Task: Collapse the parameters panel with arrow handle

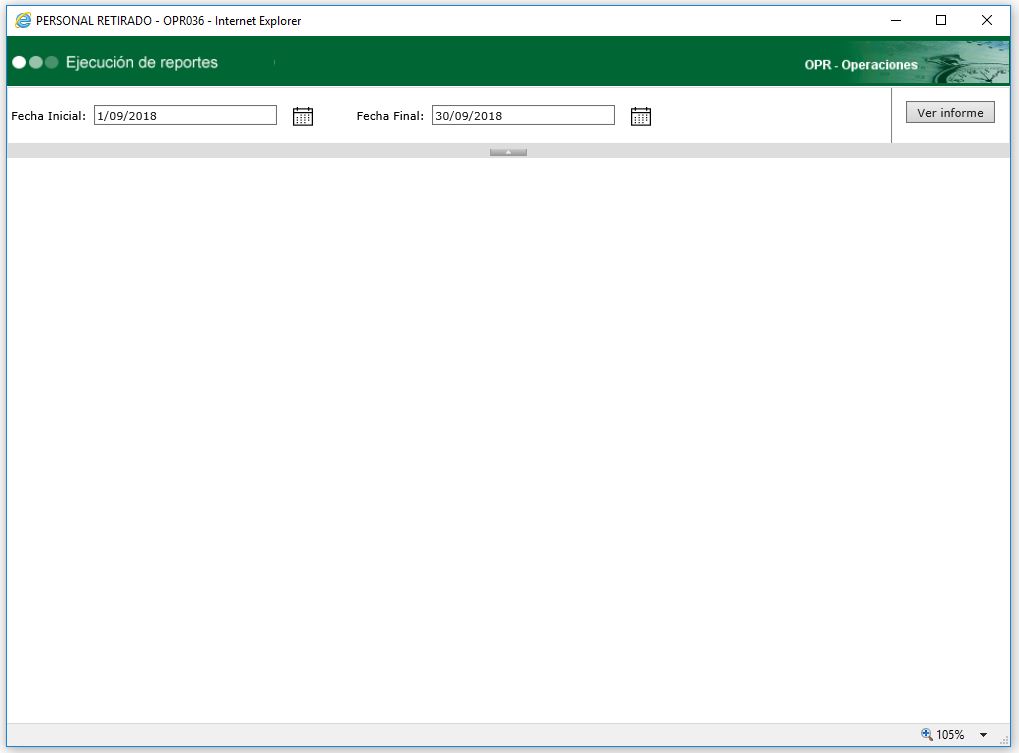Action: 508,152
